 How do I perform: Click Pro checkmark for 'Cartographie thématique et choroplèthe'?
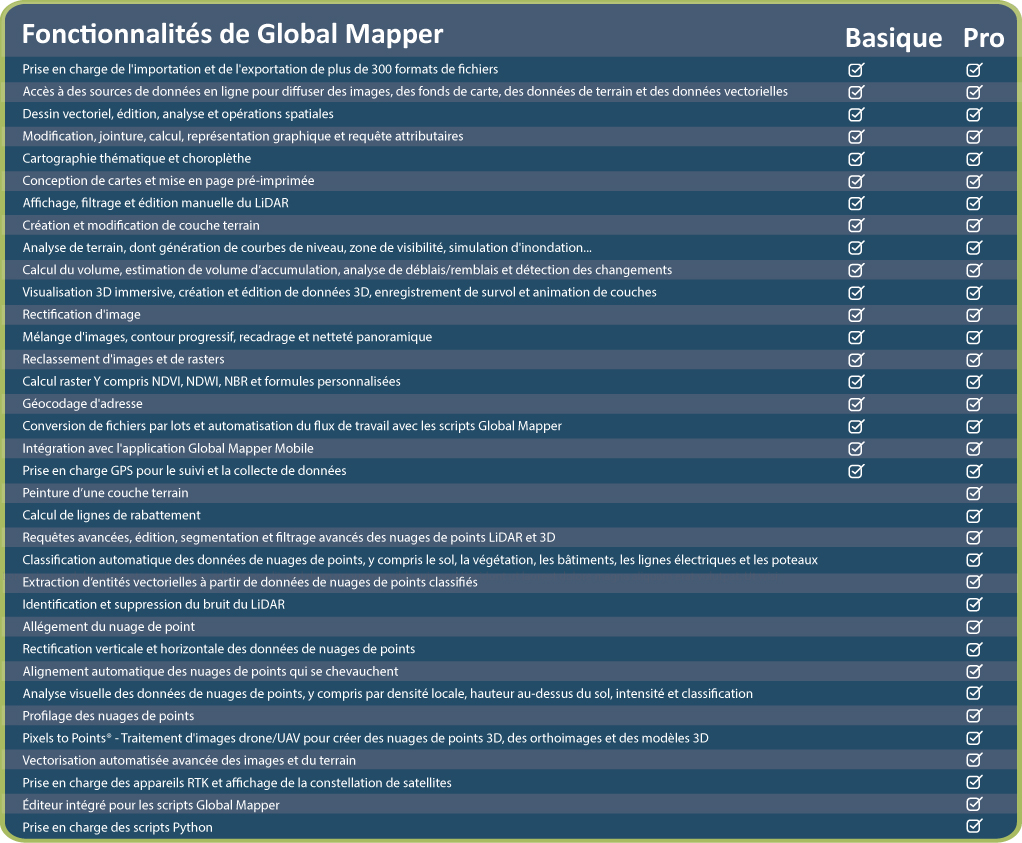pos(974,158)
